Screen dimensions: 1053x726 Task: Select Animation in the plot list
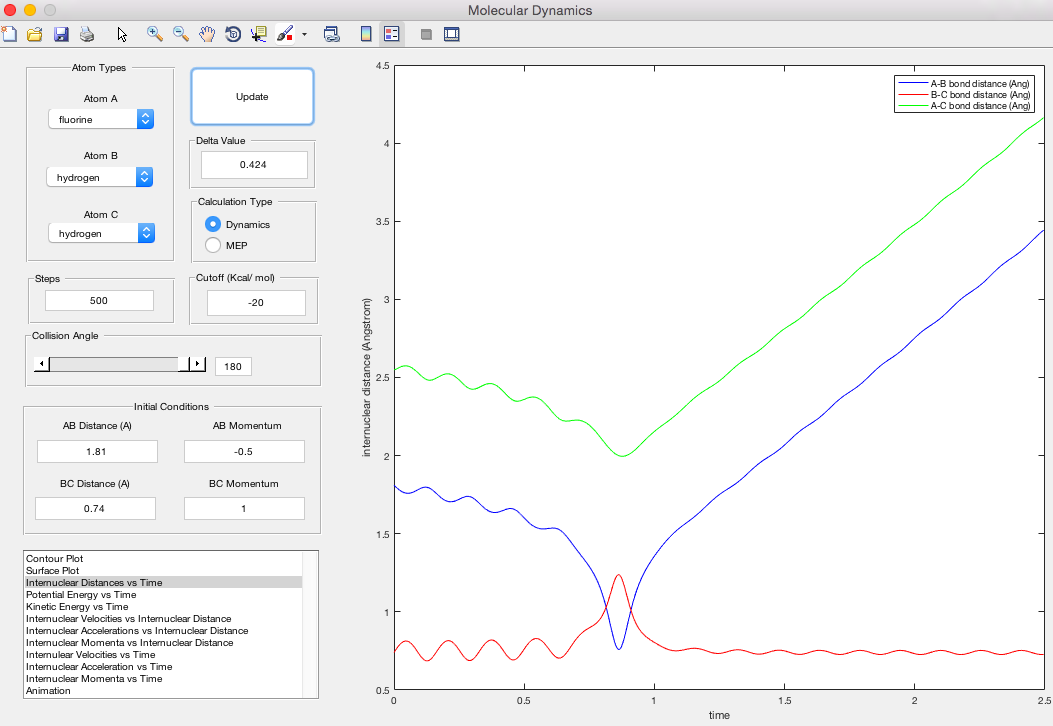[48, 690]
